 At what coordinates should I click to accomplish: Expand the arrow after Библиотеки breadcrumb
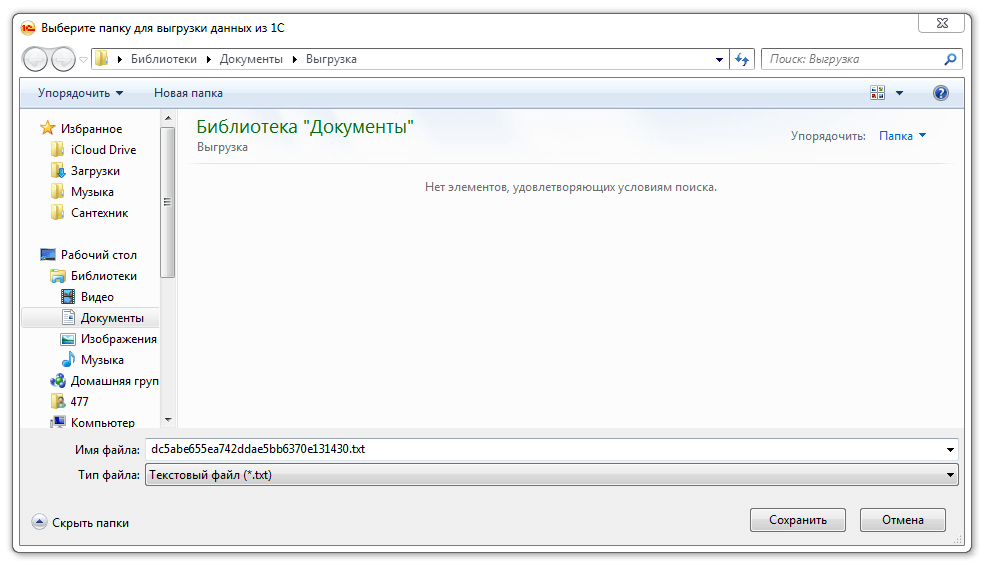208,59
